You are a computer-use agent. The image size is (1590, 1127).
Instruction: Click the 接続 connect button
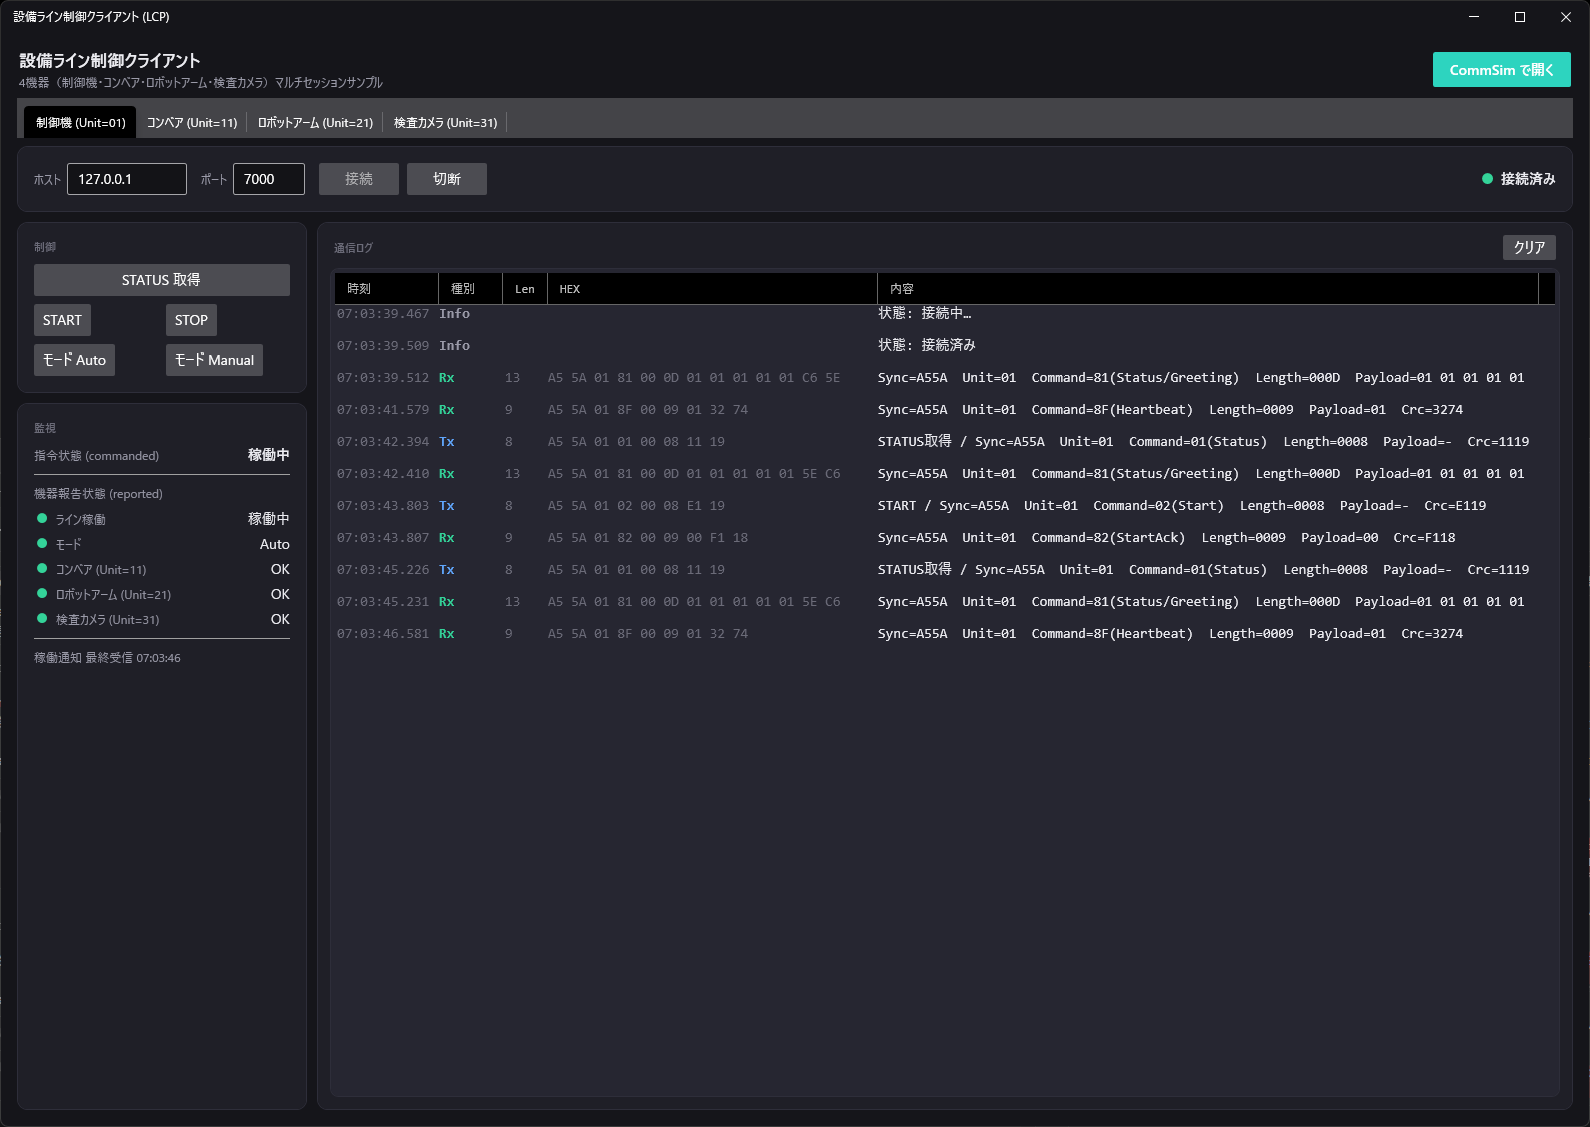click(x=359, y=179)
